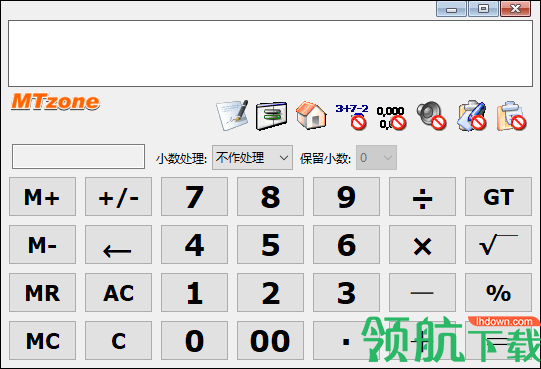
Task: Click the minus subtraction button
Action: click(422, 293)
